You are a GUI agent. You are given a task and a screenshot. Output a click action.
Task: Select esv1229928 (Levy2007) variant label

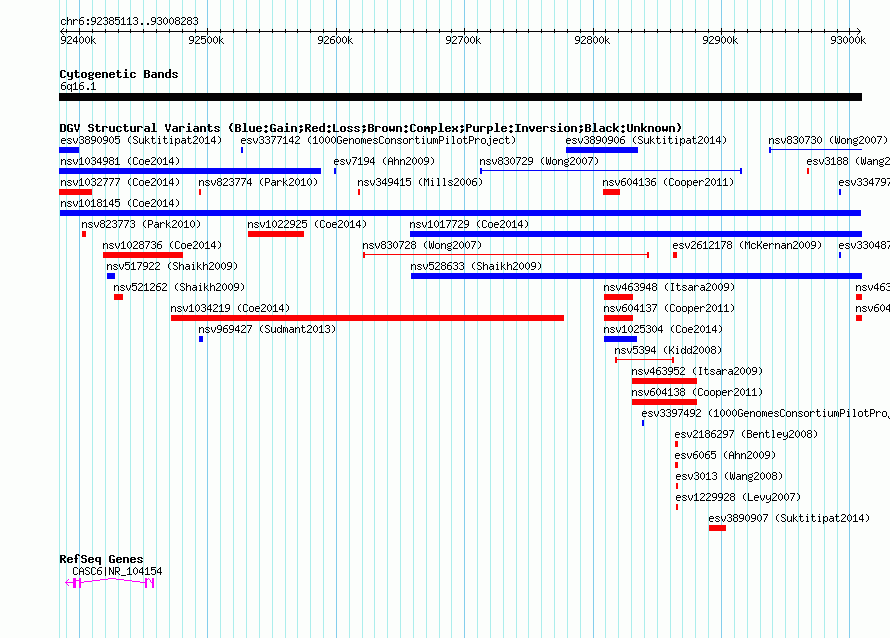point(738,497)
